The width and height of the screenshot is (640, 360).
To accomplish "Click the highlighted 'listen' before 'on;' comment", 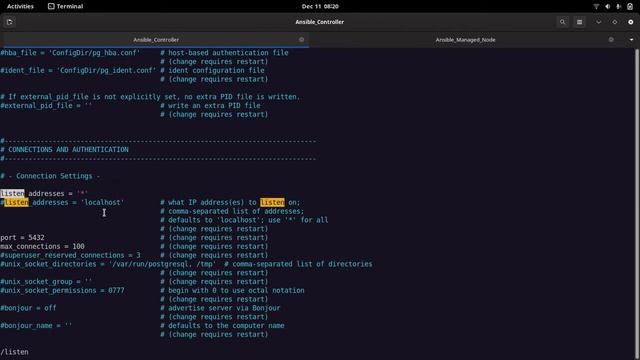I will tap(272, 202).
